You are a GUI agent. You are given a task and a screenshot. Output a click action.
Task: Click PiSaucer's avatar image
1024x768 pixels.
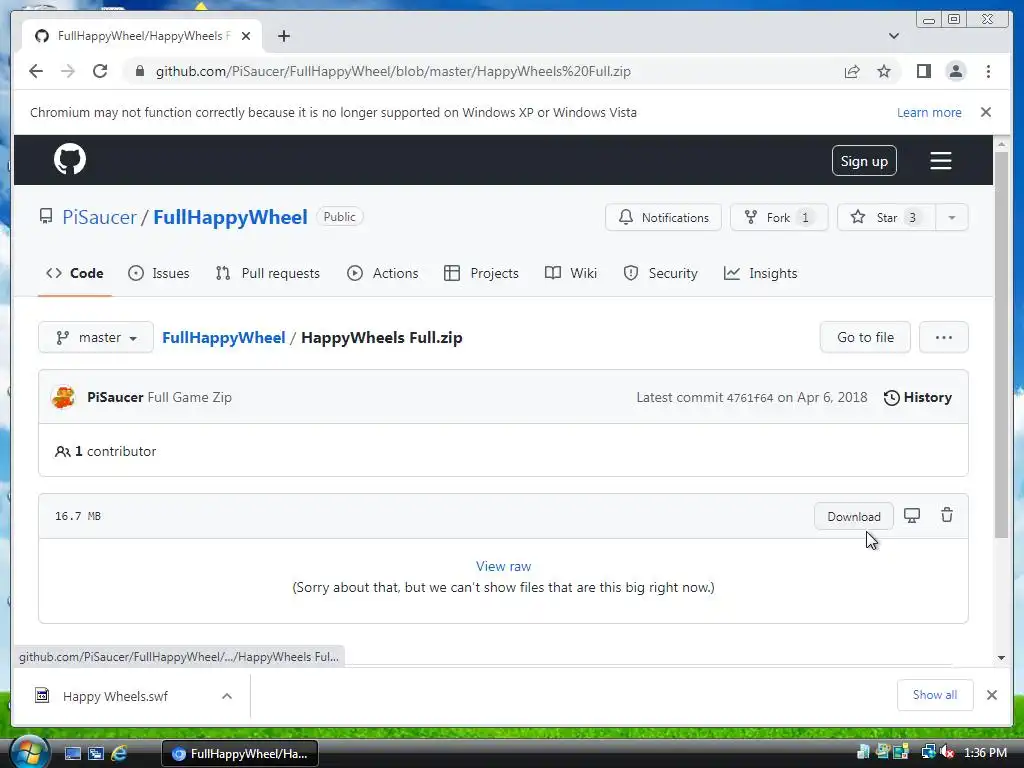(x=63, y=397)
